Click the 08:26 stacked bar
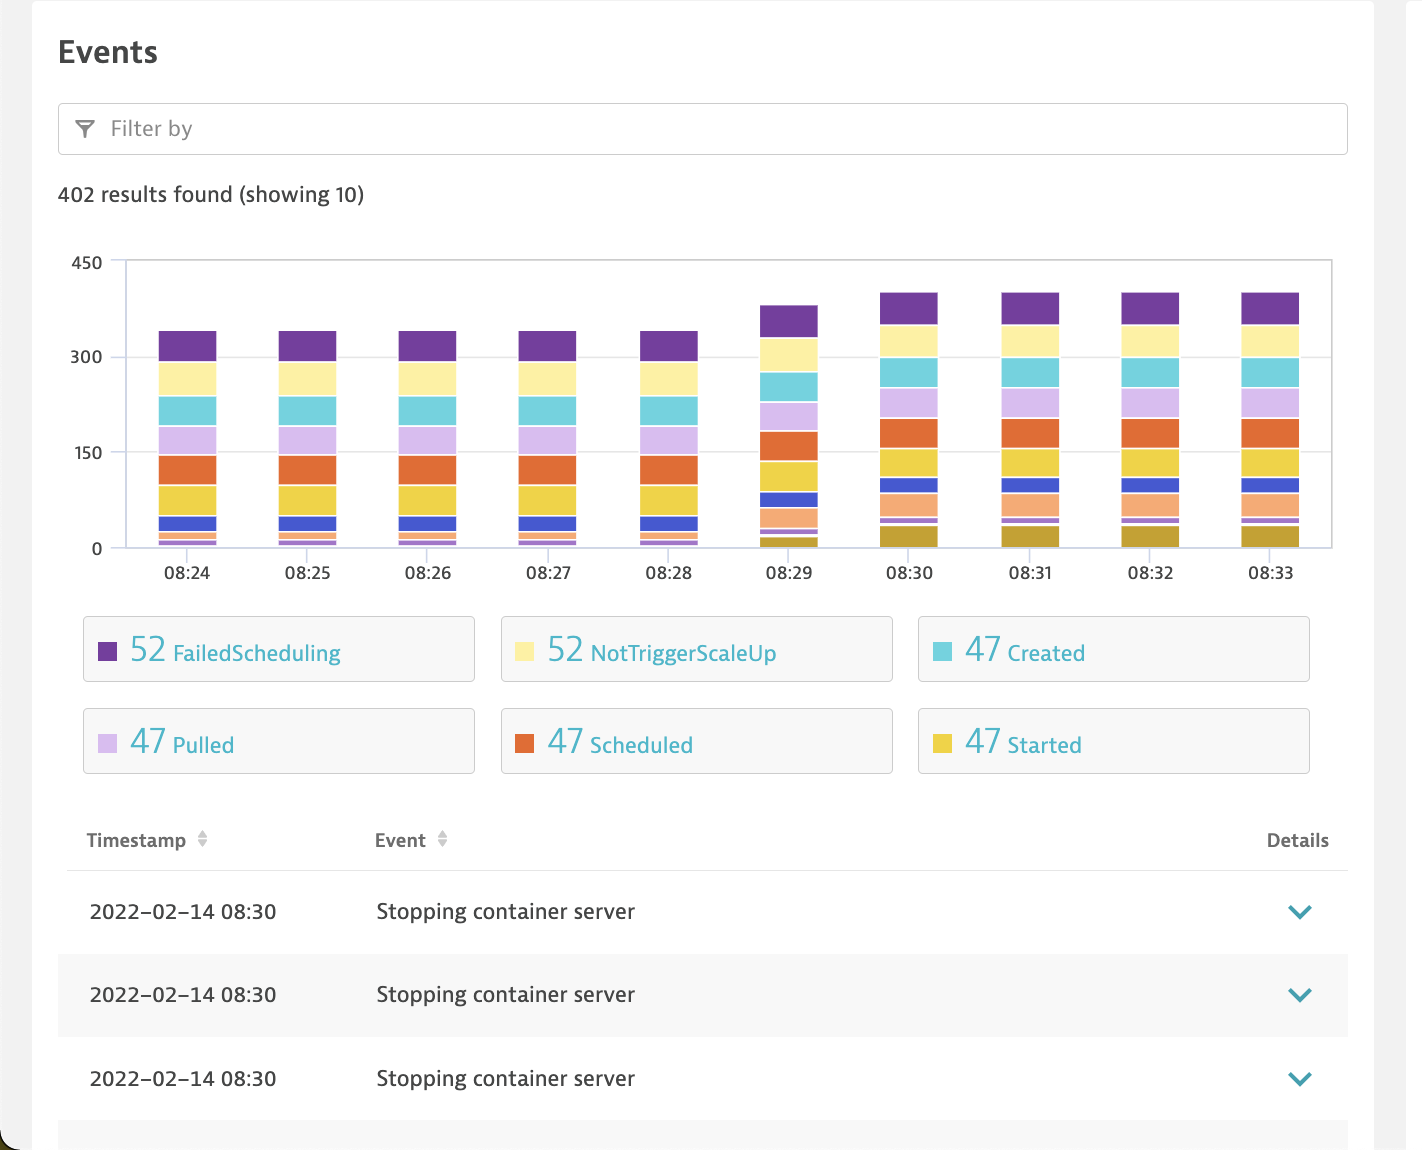This screenshot has width=1422, height=1150. coord(427,438)
